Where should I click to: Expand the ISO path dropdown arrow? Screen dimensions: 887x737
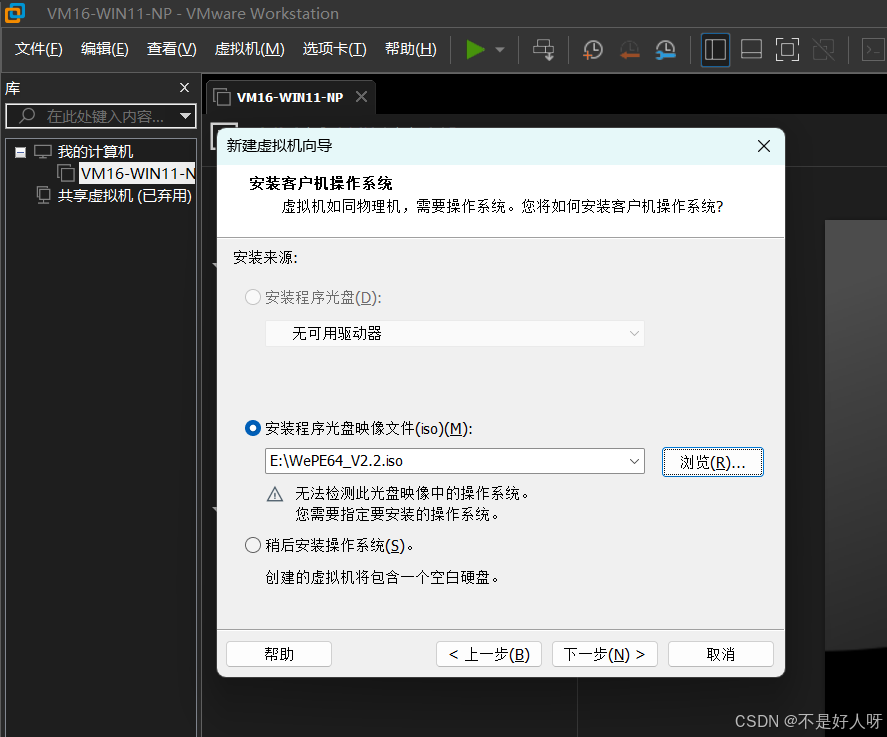(x=634, y=461)
